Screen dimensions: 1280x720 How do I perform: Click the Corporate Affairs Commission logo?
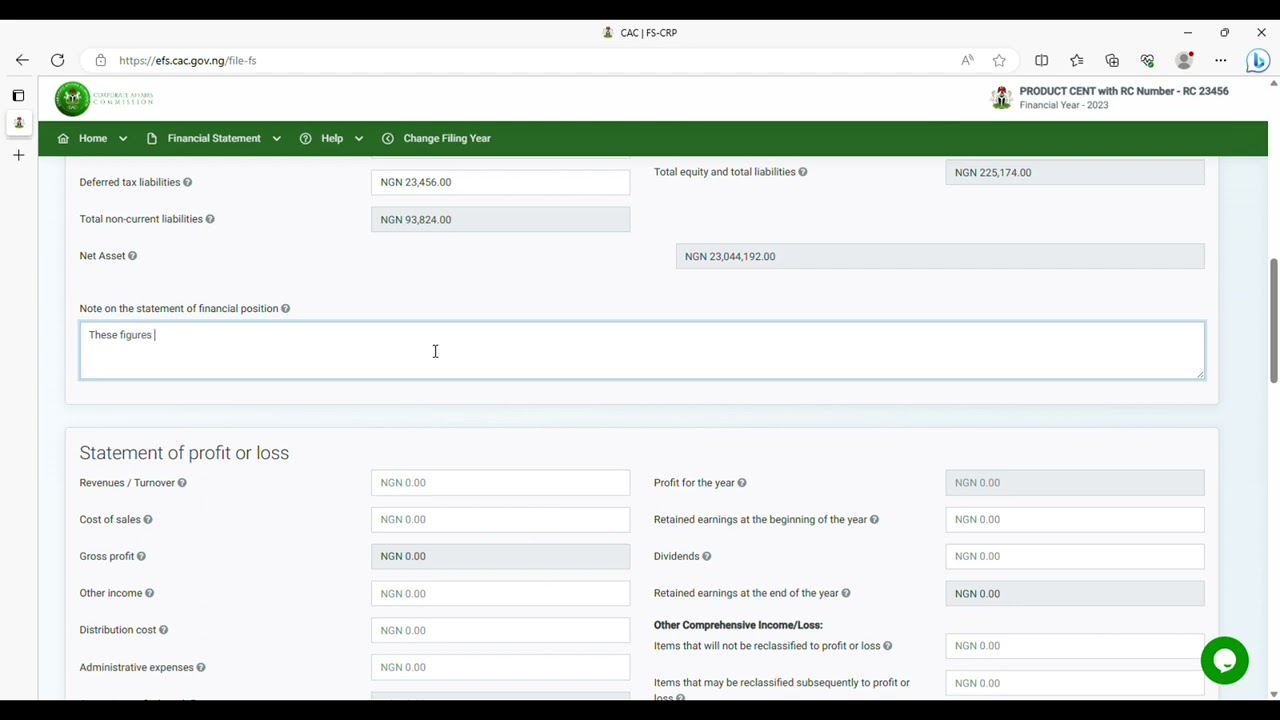104,98
